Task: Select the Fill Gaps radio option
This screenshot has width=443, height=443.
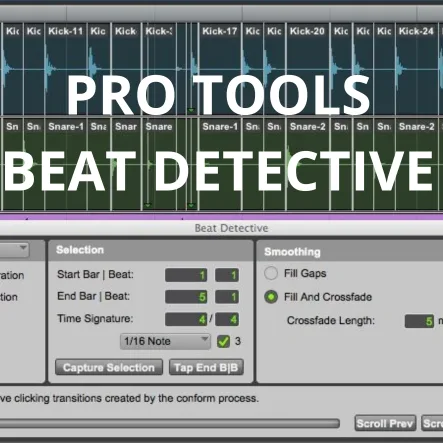Action: pyautogui.click(x=271, y=273)
